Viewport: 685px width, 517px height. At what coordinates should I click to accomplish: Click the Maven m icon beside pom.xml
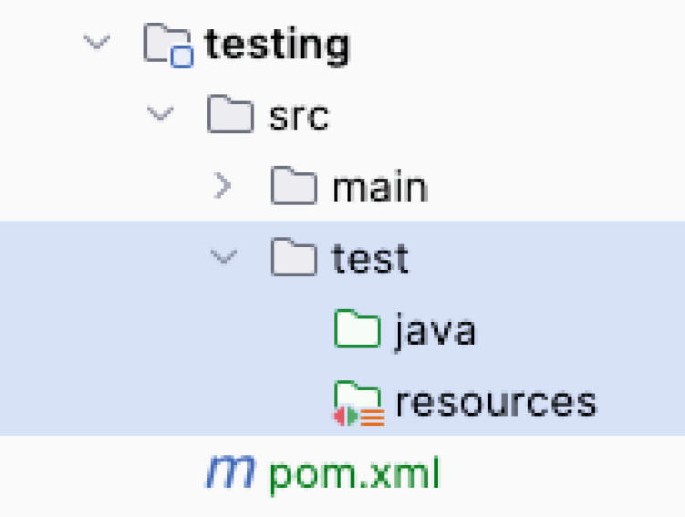point(230,472)
